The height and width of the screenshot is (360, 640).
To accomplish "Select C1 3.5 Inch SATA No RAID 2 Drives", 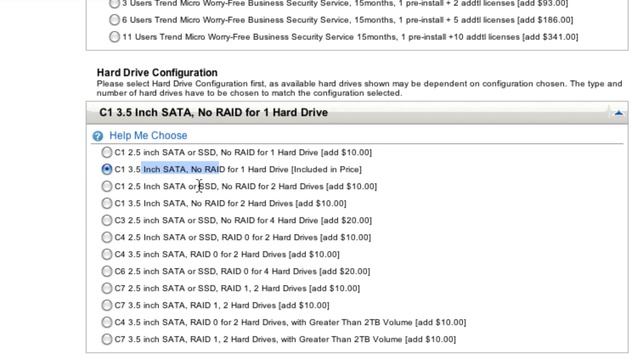I will point(107,203).
